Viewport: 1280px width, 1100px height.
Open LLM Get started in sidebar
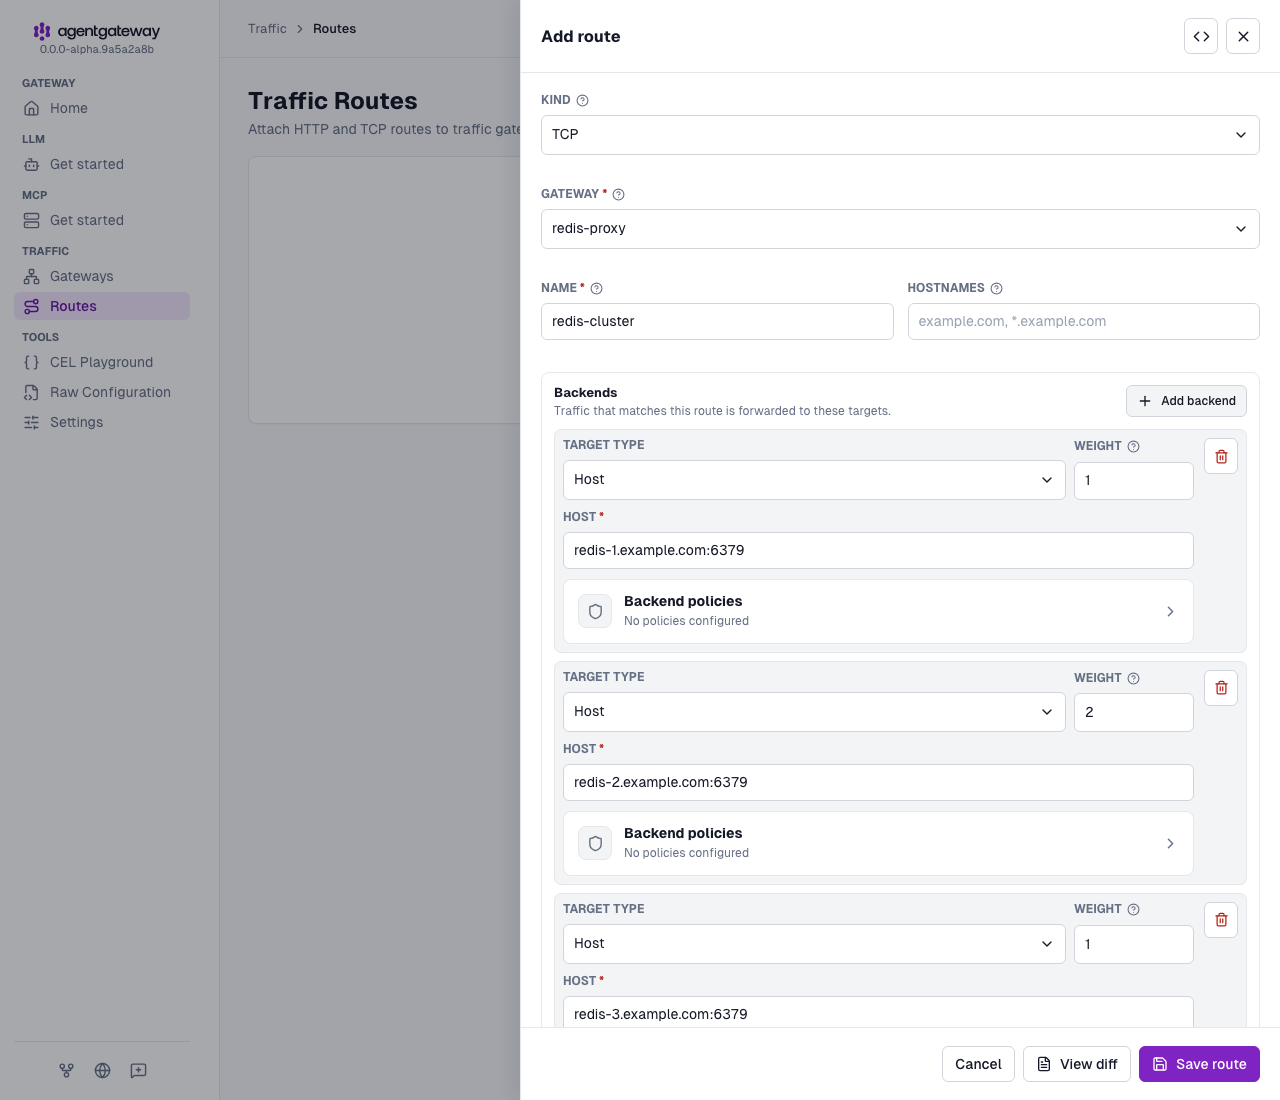pyautogui.click(x=102, y=164)
